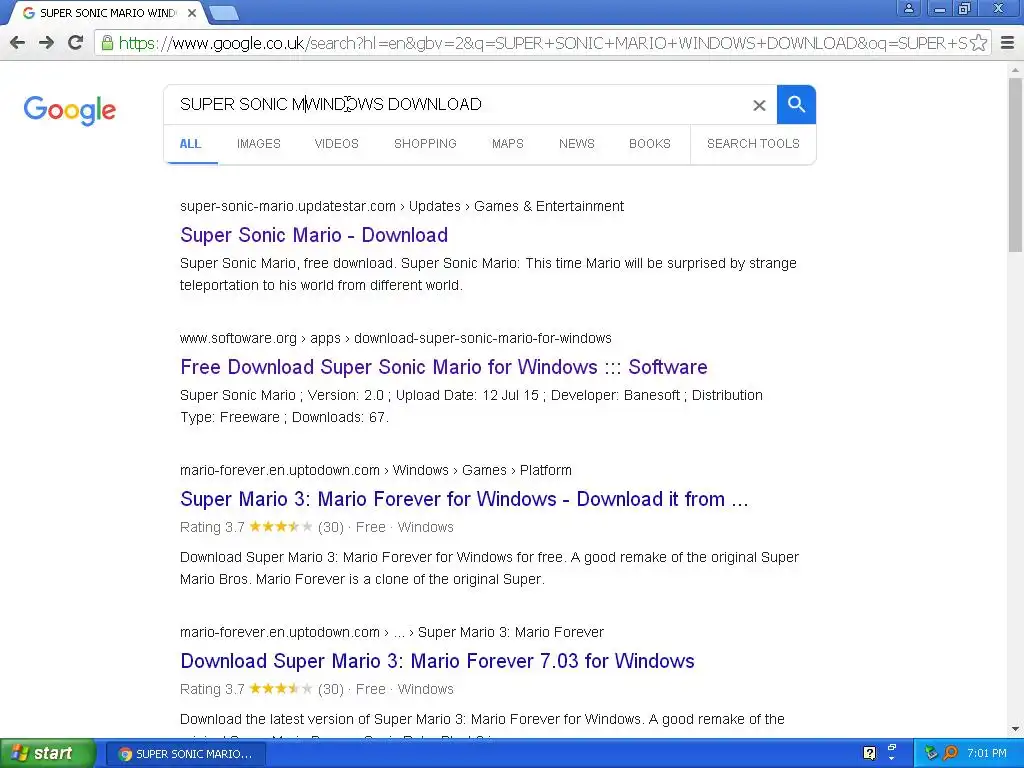Close the SUPER SONIC MARIO browser tab
Viewport: 1024px width, 768px height.
click(192, 13)
